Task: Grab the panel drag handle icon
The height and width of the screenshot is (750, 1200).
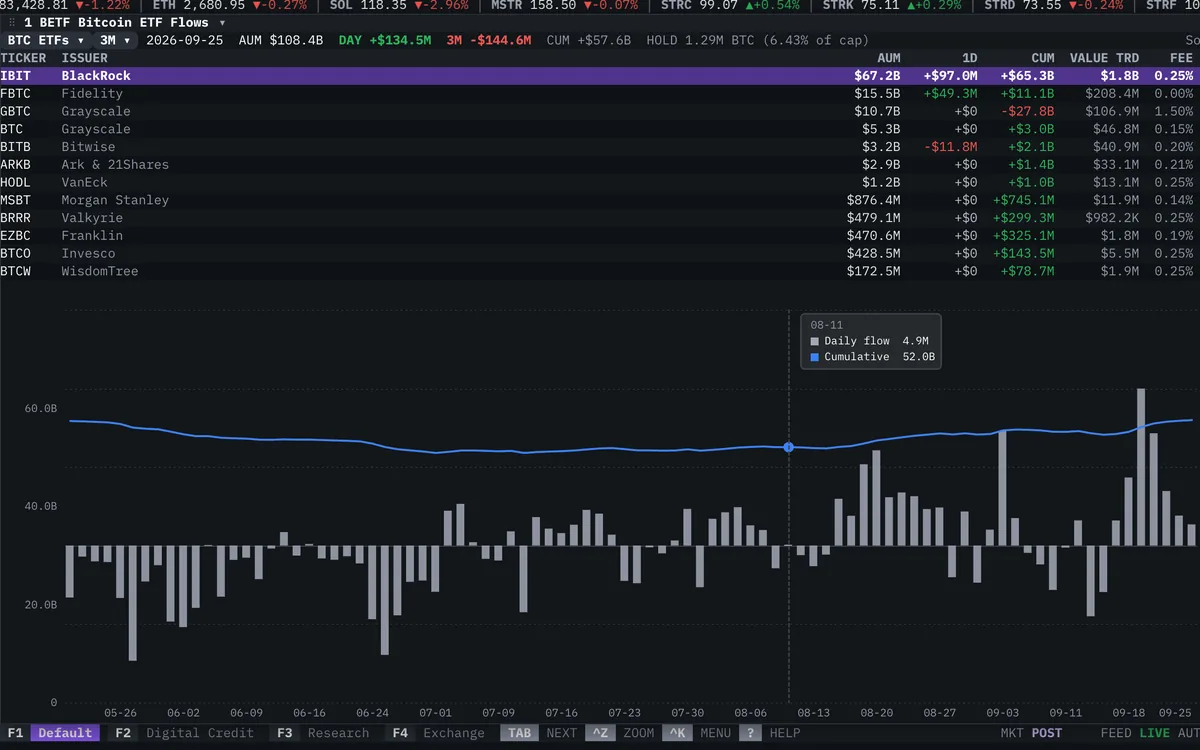Action: (12, 22)
